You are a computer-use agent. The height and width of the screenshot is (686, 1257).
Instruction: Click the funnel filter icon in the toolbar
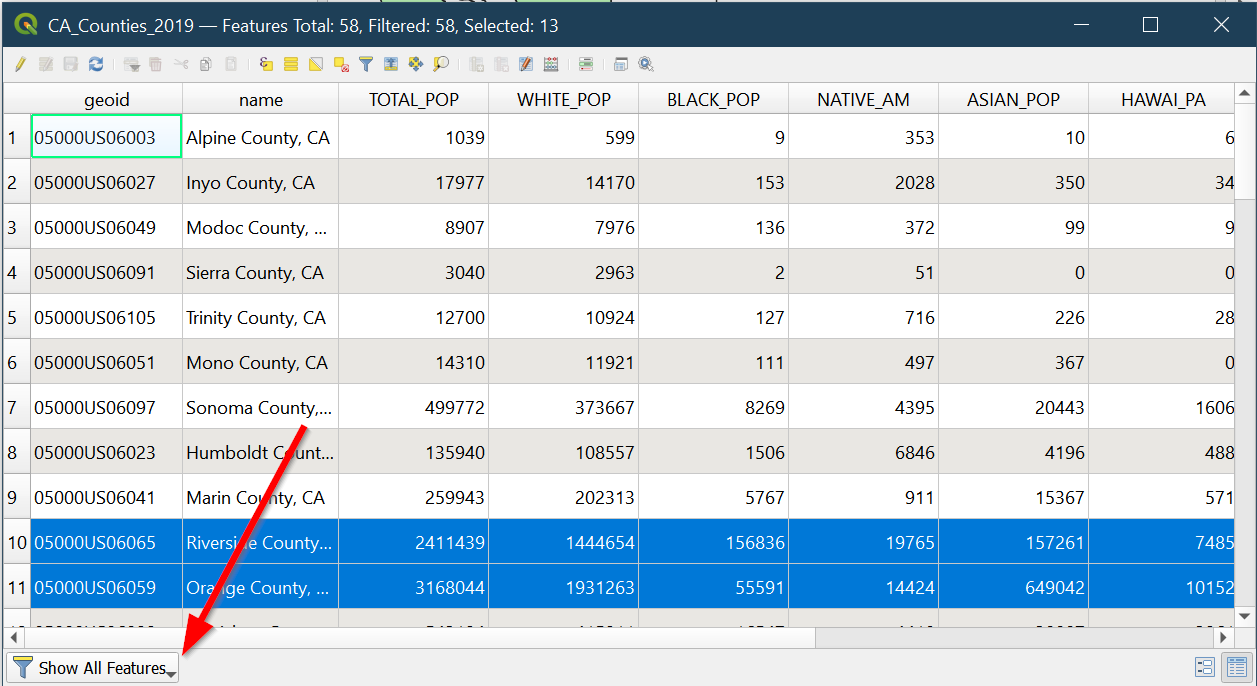pos(366,64)
